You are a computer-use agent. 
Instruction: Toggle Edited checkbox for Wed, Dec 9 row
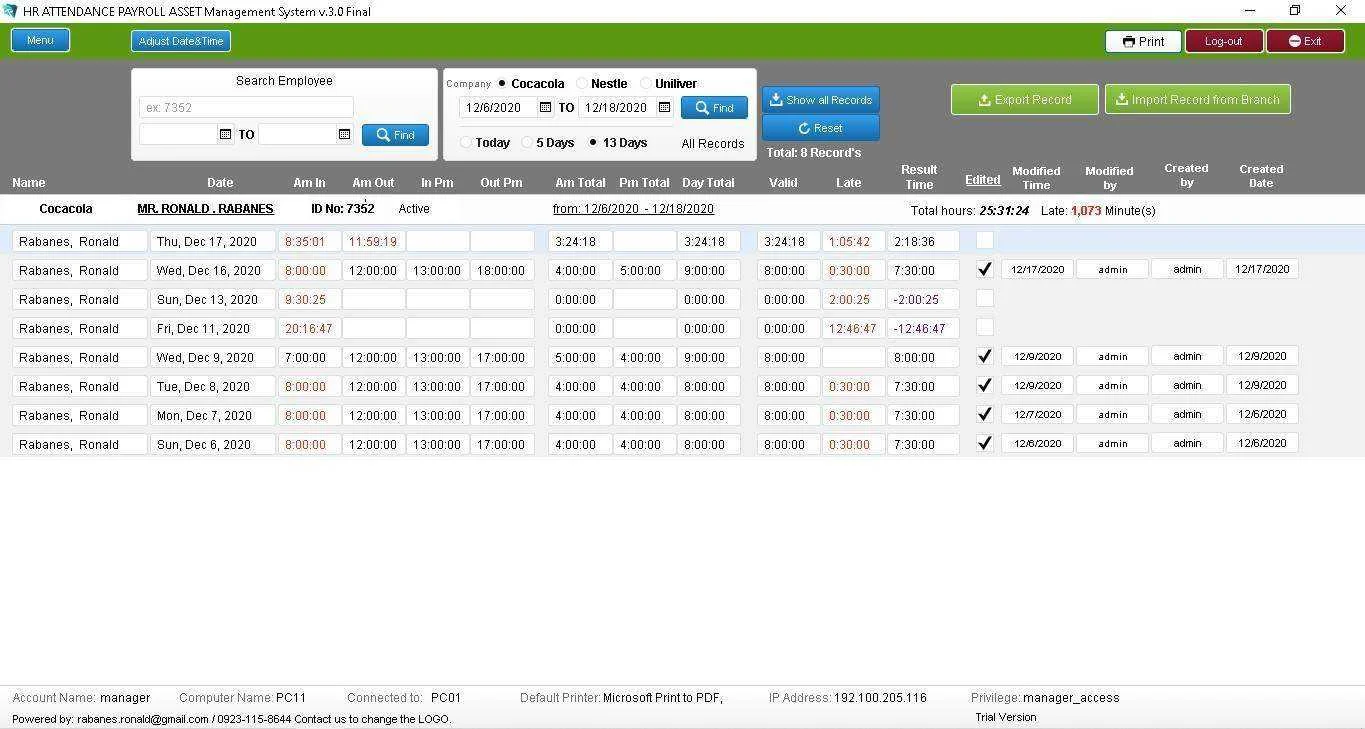pyautogui.click(x=985, y=357)
